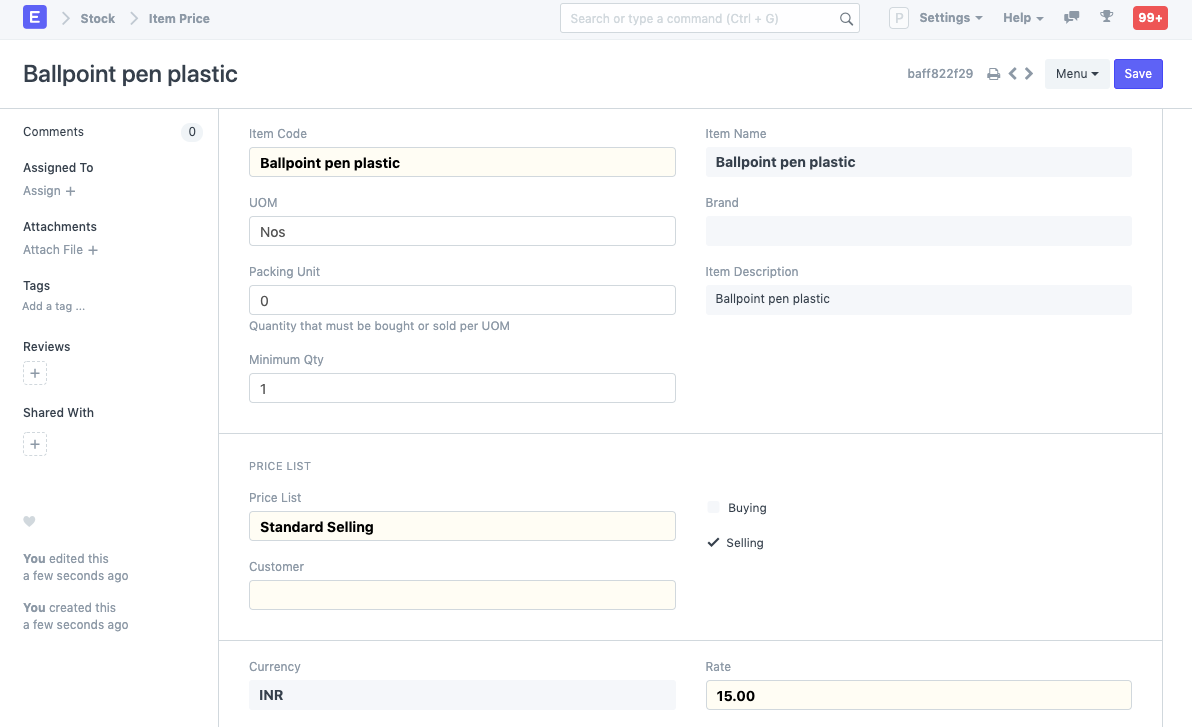Add a review with plus box
1192x727 pixels.
pos(35,374)
